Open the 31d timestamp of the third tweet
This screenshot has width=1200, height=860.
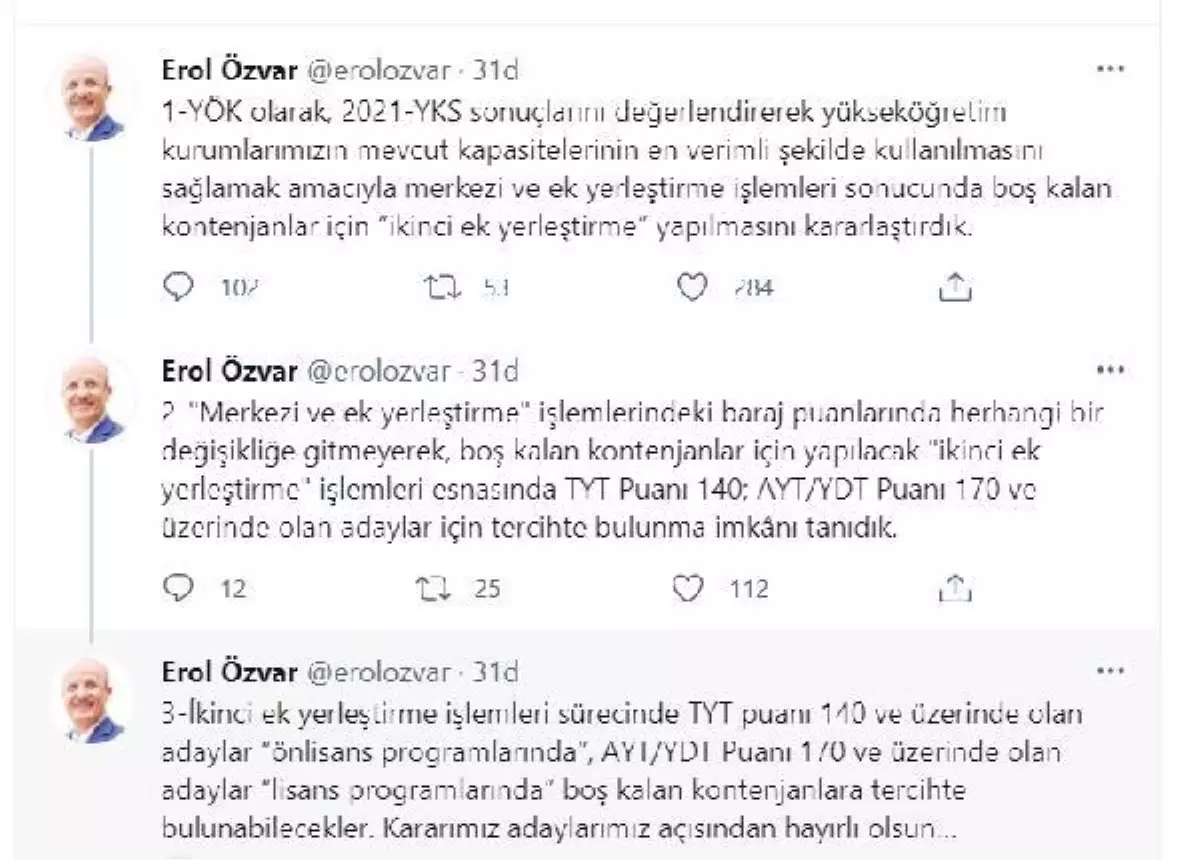tap(495, 671)
